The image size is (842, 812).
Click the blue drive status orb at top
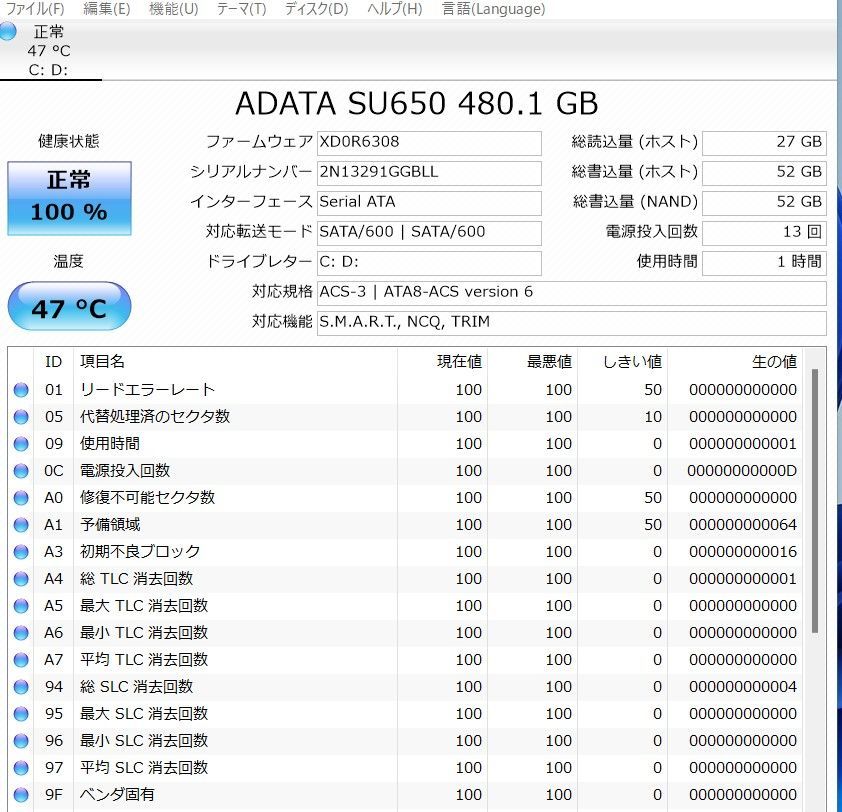point(8,31)
